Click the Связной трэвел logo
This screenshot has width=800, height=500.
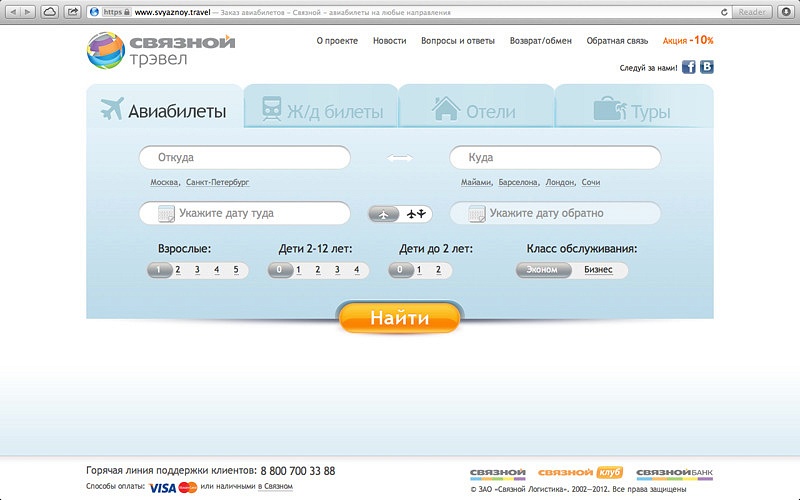(160, 49)
